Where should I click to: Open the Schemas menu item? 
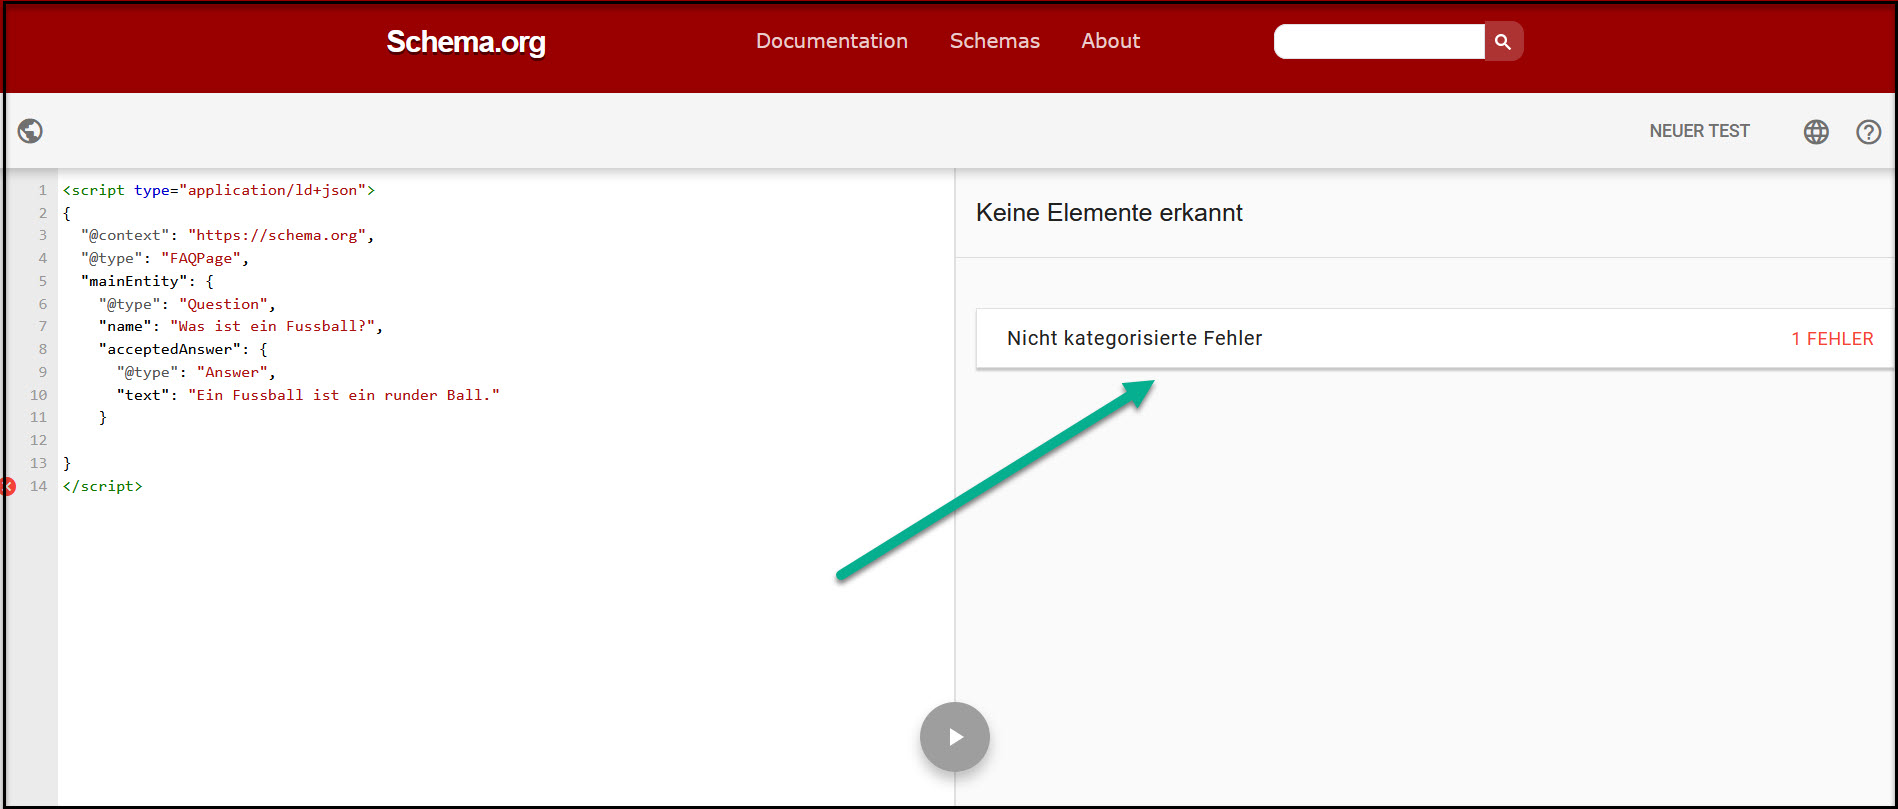coord(995,41)
